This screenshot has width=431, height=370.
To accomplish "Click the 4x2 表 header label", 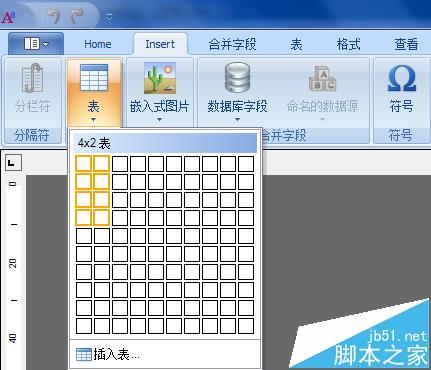I will [x=94, y=144].
